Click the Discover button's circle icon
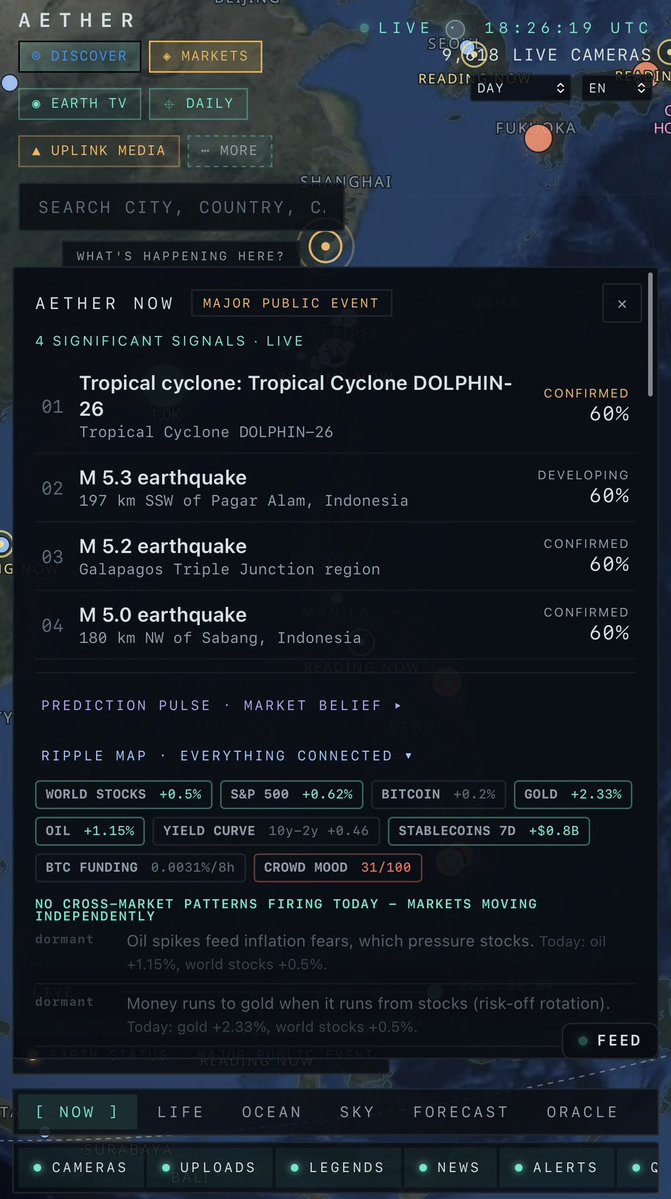 click(37, 57)
